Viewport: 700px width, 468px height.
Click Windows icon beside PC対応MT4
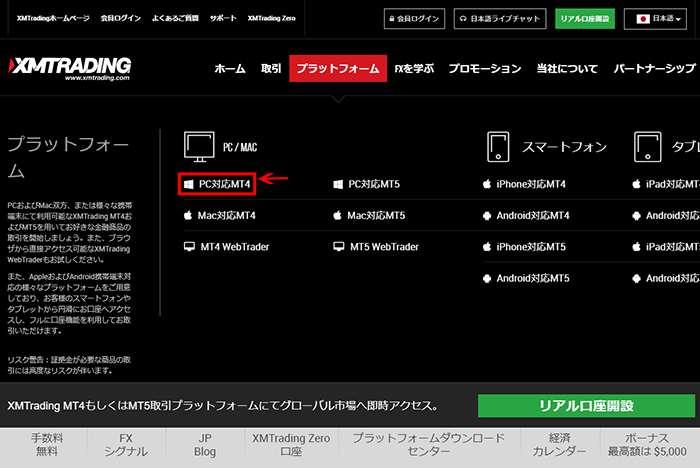point(189,184)
